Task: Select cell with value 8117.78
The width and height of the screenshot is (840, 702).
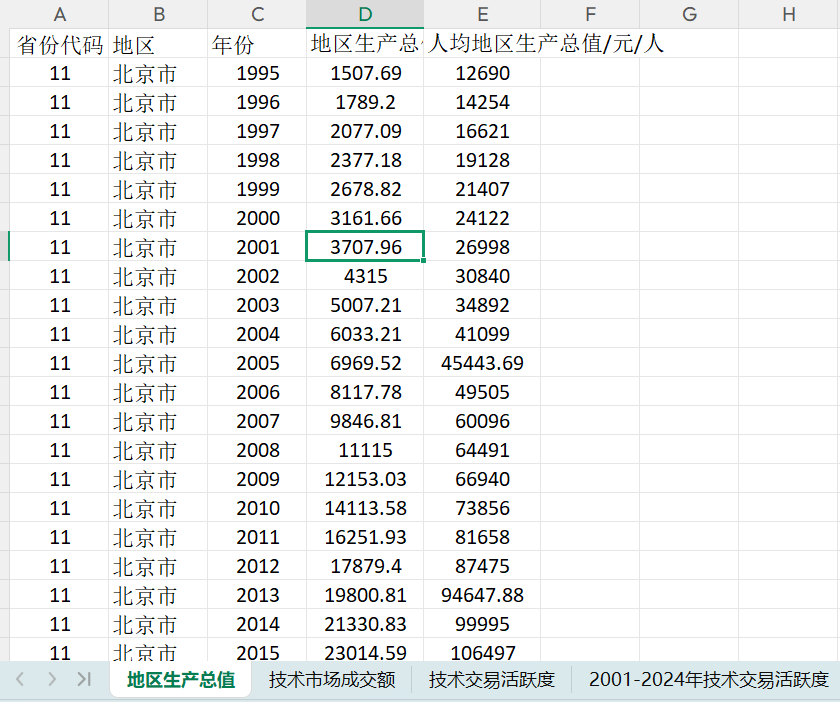Action: tap(365, 391)
